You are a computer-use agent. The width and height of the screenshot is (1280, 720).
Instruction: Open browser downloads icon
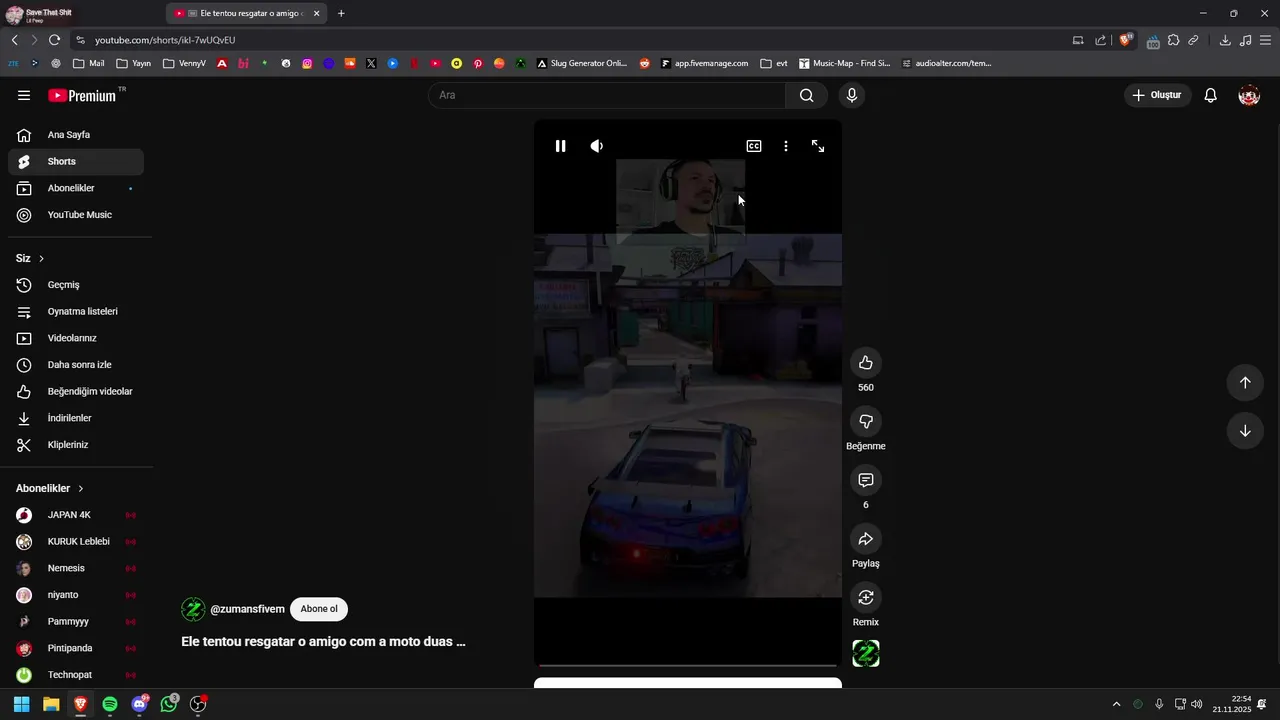[1225, 40]
